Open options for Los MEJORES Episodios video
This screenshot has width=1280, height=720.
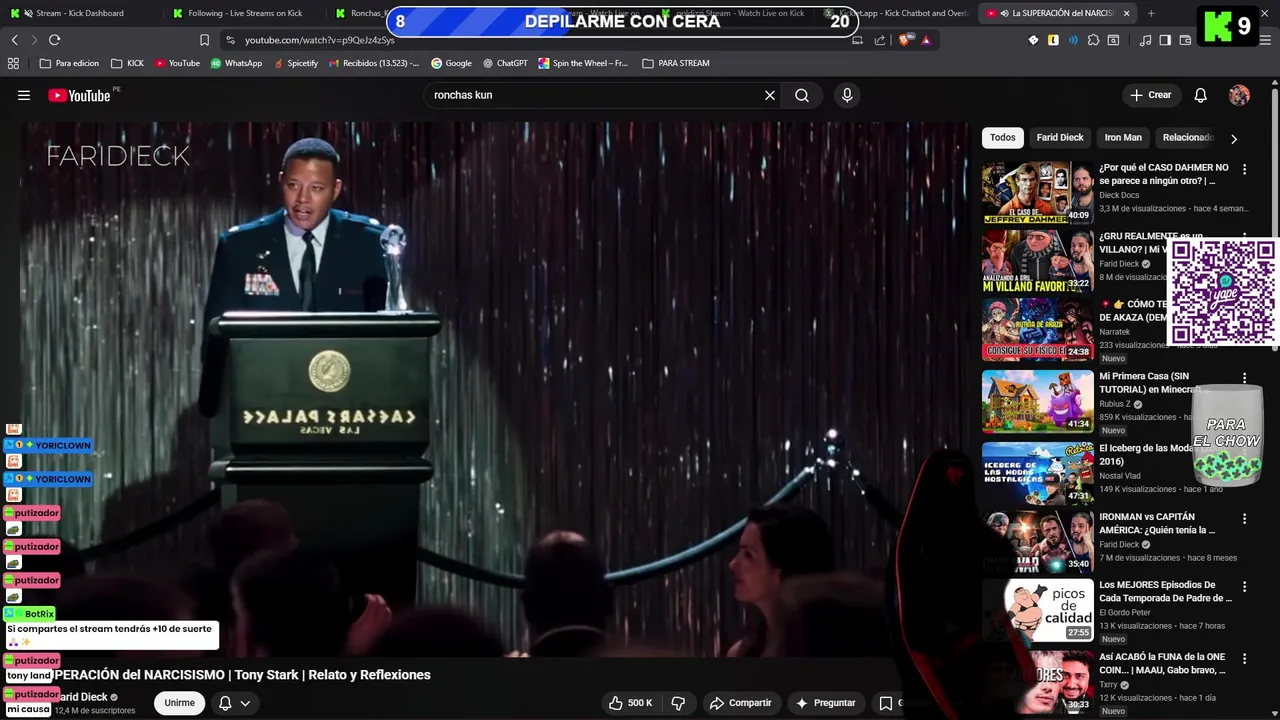point(1244,587)
